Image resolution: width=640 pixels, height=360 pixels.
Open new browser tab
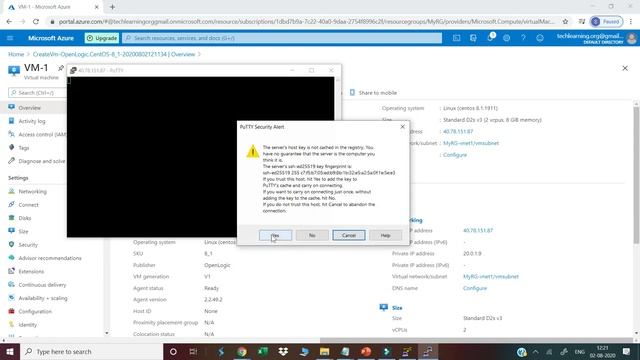[112, 7]
